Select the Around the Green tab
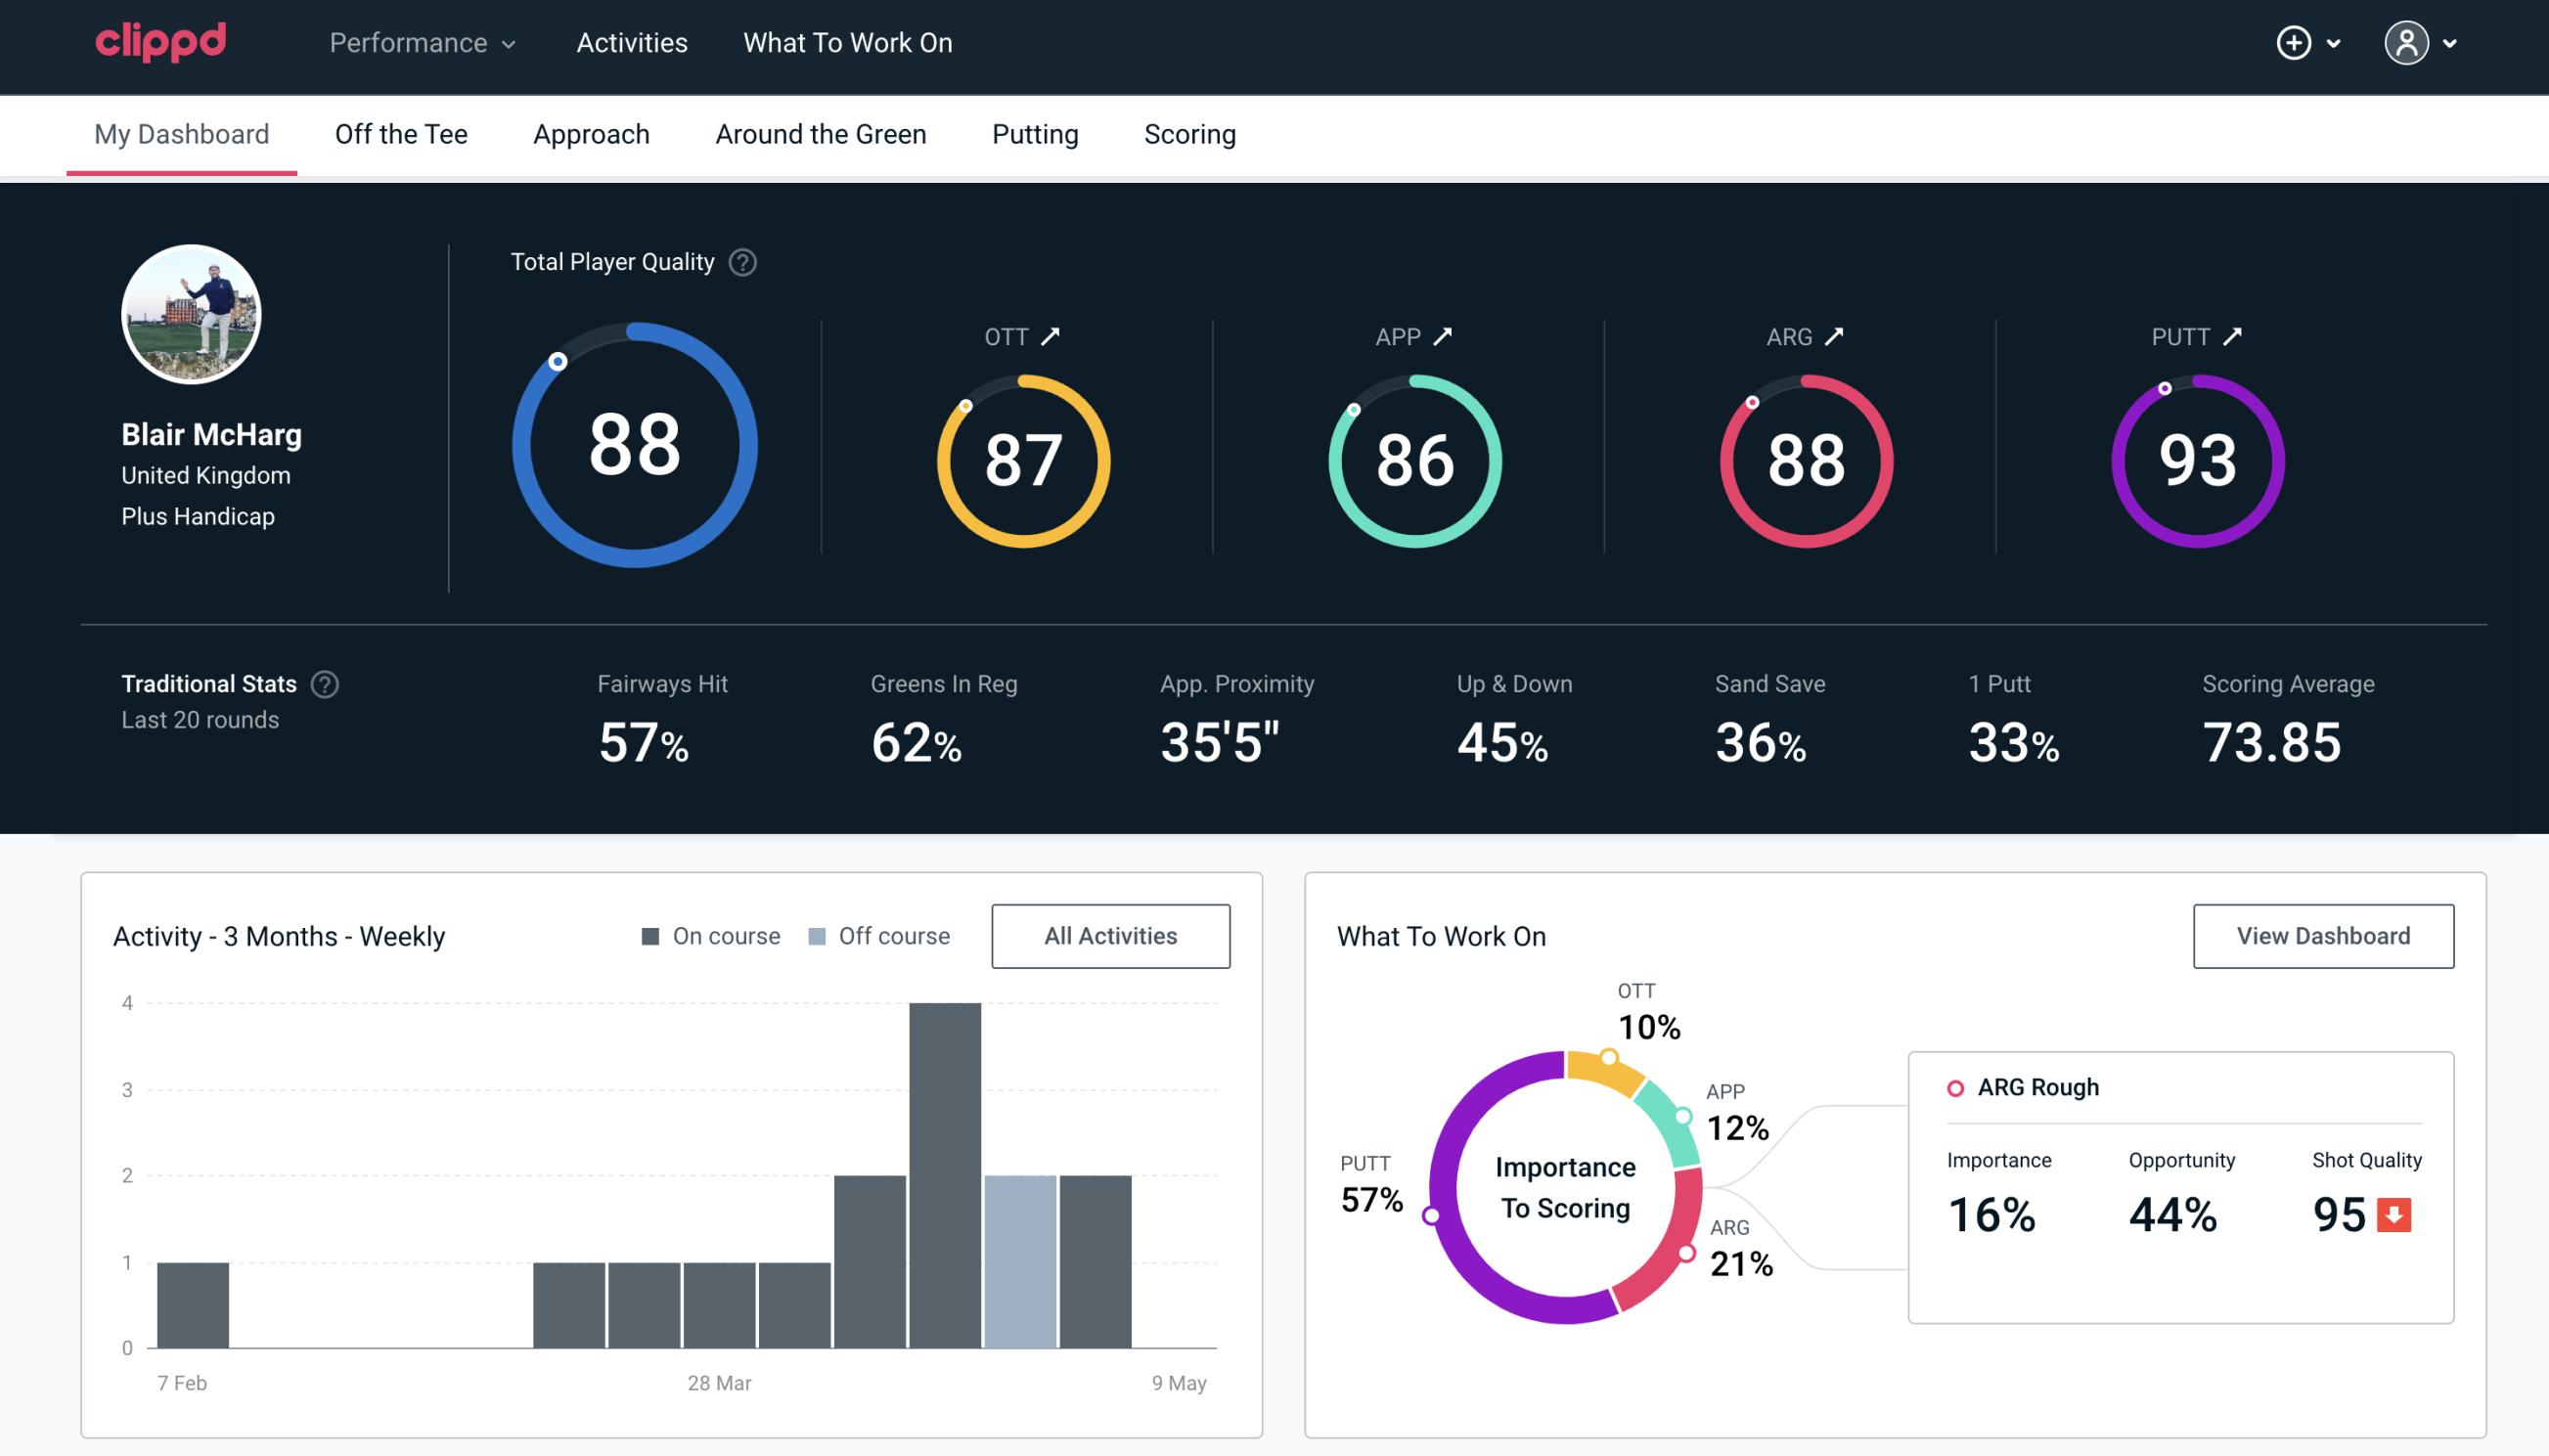The image size is (2549, 1456). pos(820,133)
